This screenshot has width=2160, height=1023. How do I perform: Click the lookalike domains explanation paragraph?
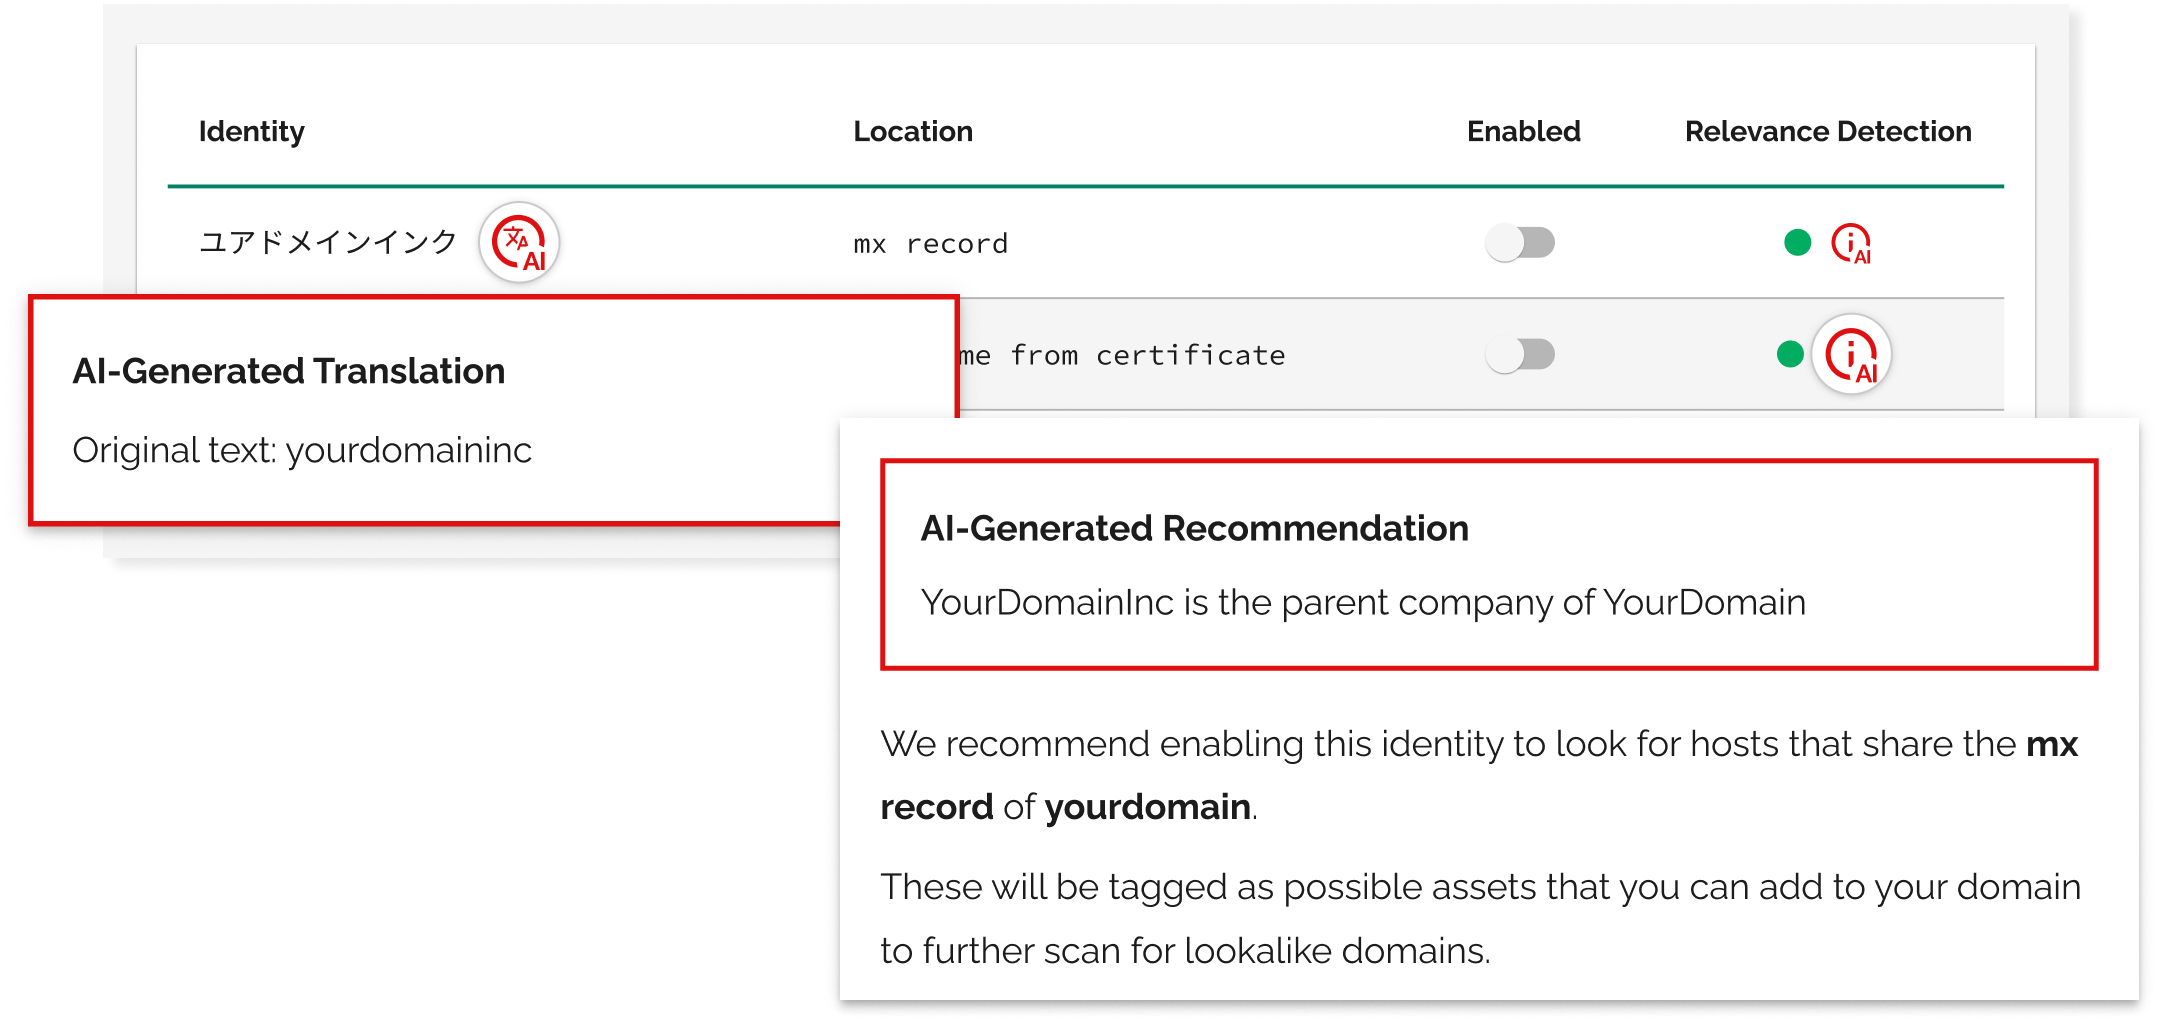point(1480,919)
